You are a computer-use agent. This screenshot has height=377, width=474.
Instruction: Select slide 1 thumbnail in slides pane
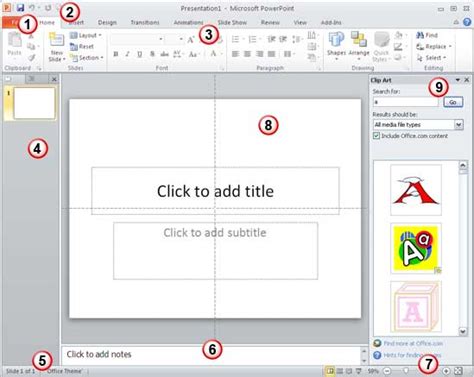34,103
